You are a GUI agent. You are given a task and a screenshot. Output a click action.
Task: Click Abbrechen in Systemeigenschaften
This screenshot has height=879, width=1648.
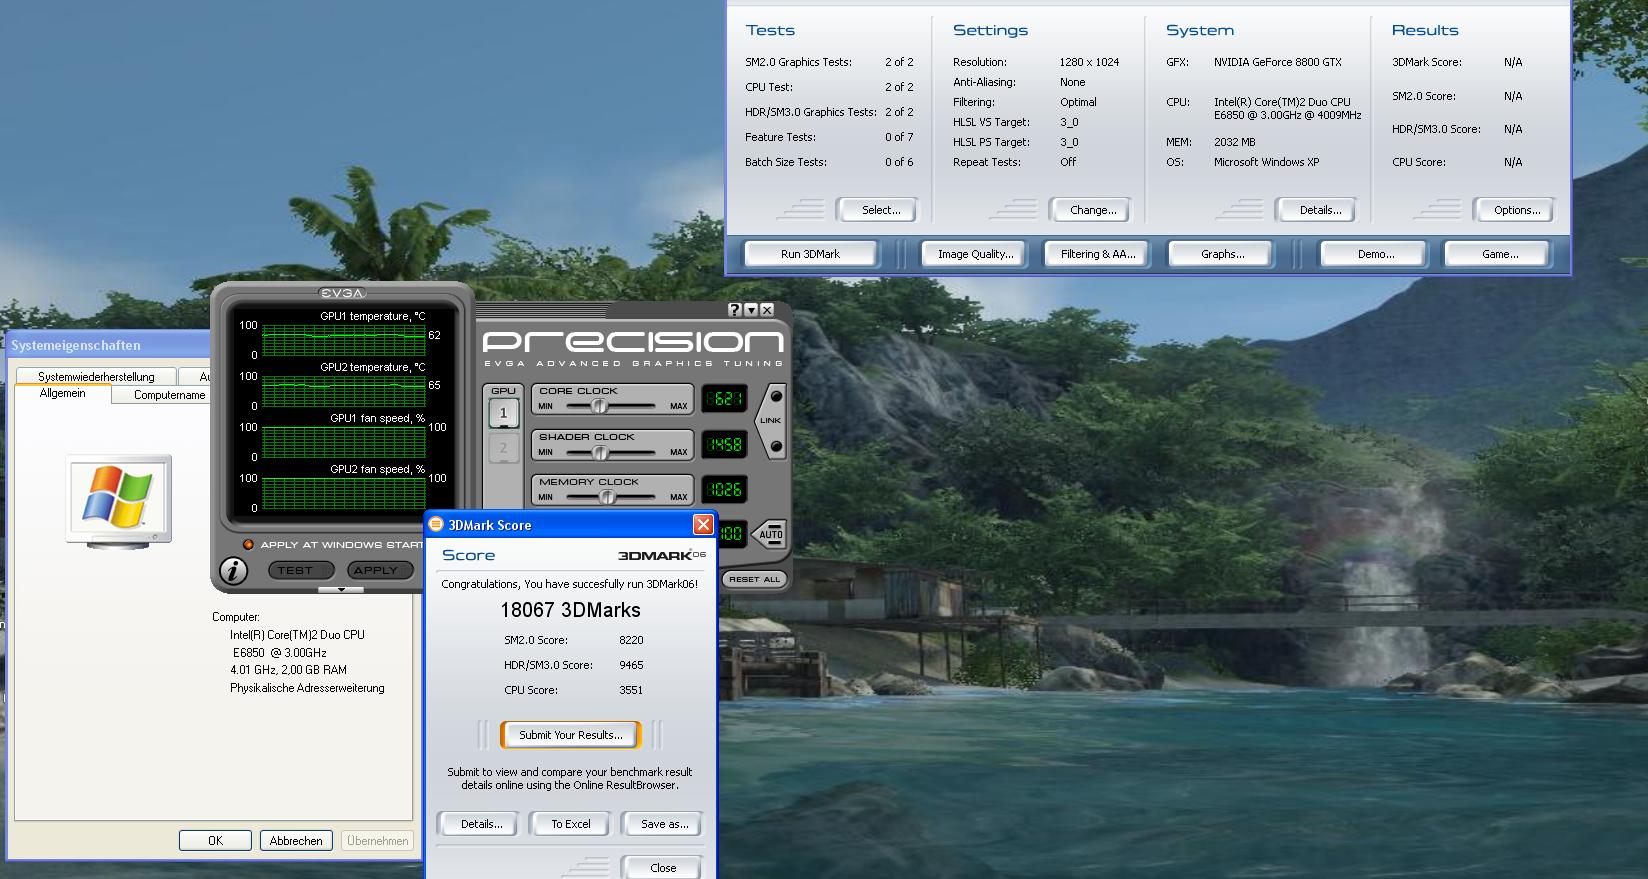pyautogui.click(x=296, y=841)
